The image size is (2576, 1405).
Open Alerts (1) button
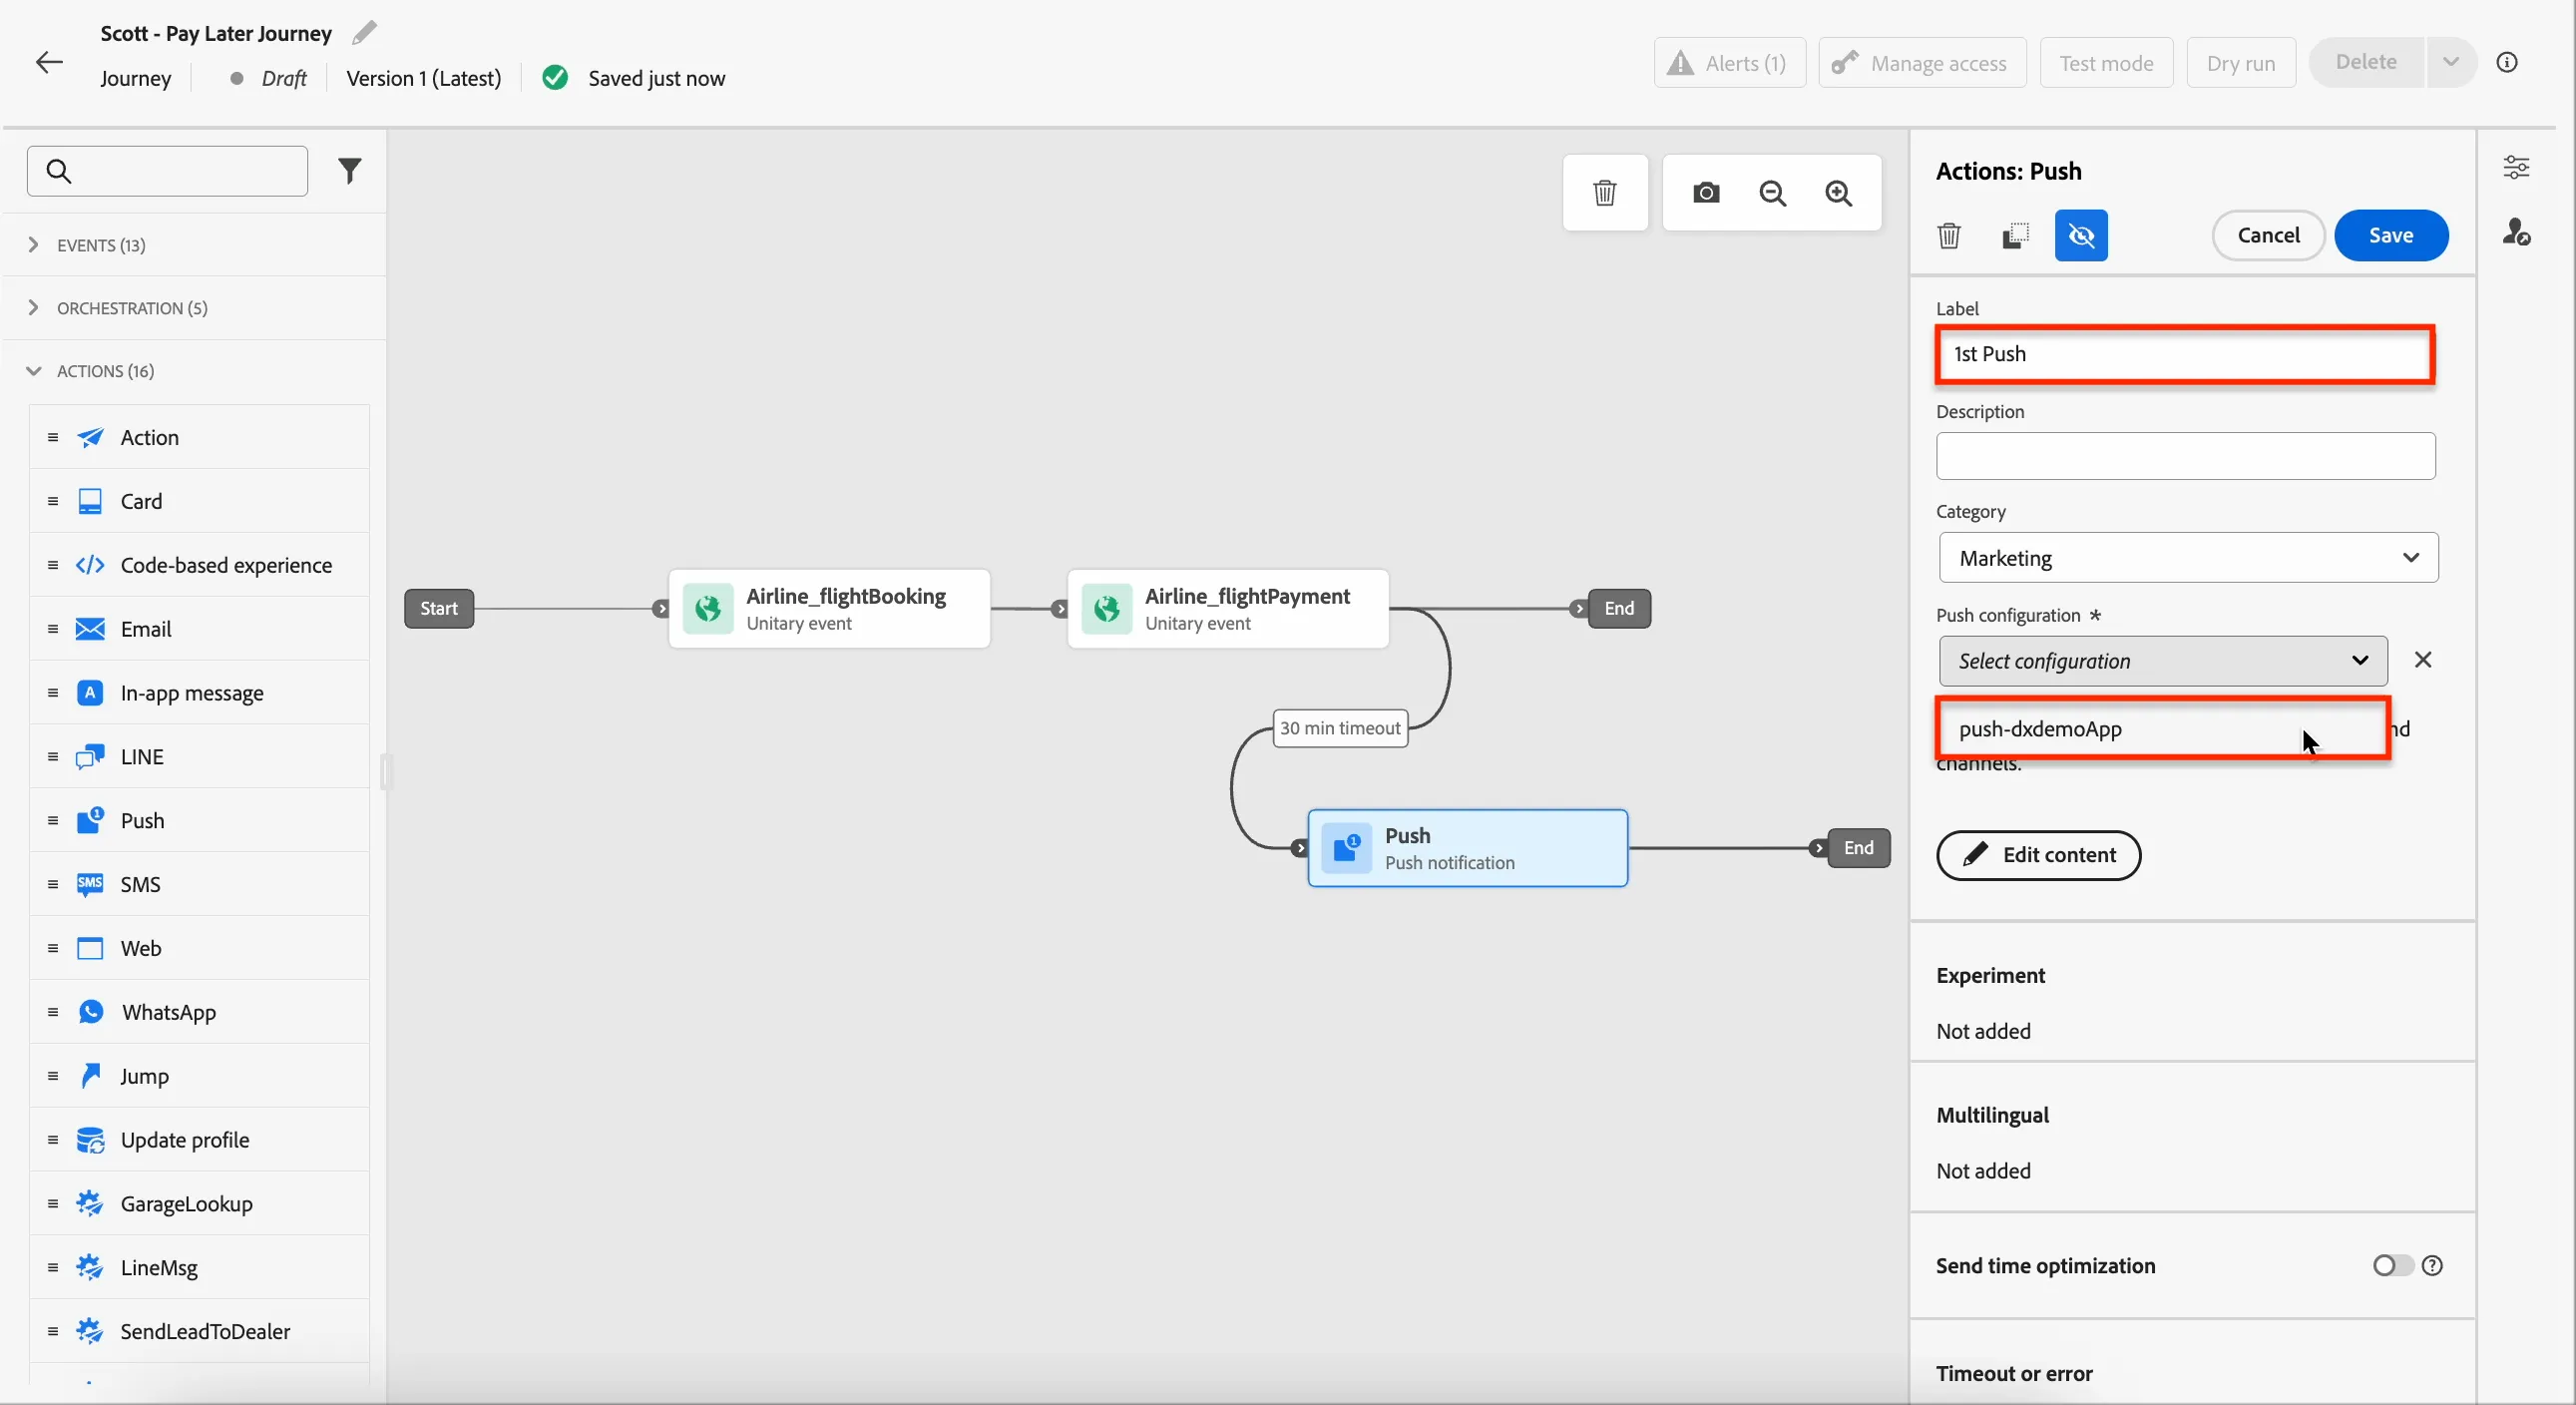1729,63
